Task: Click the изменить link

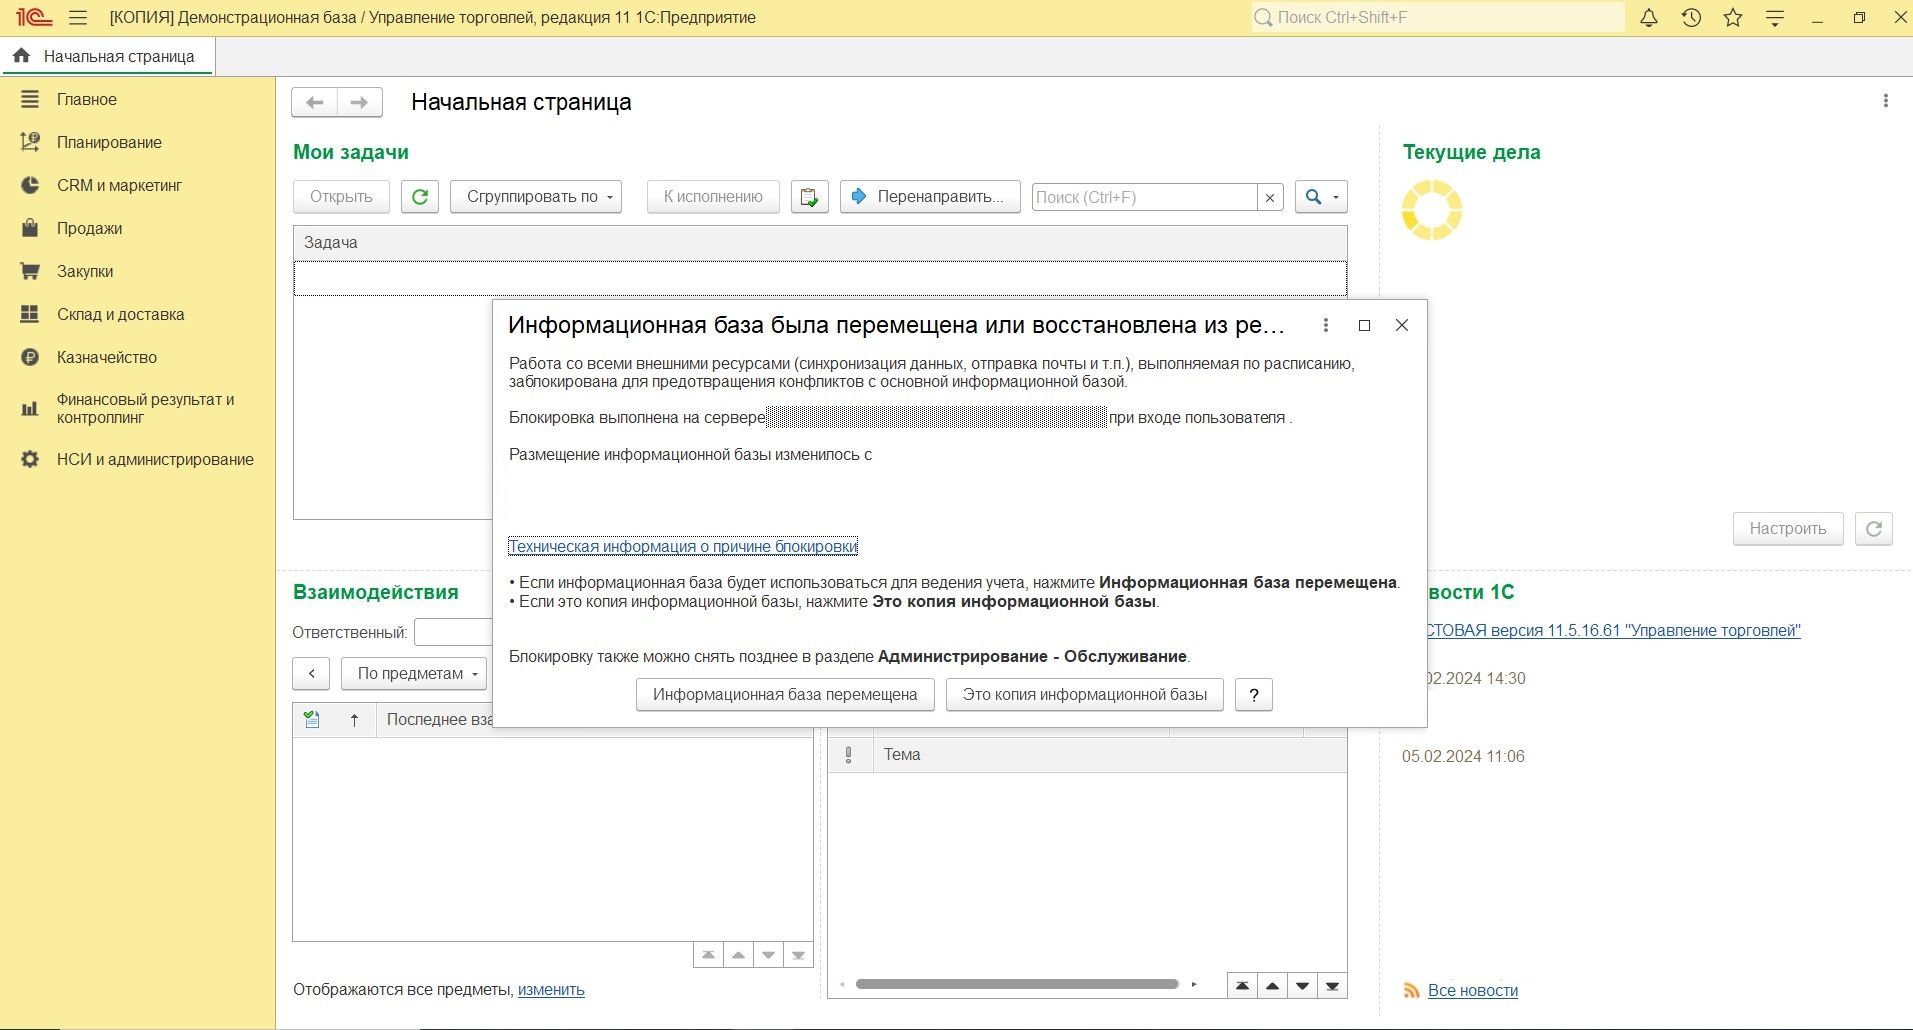Action: pos(551,990)
